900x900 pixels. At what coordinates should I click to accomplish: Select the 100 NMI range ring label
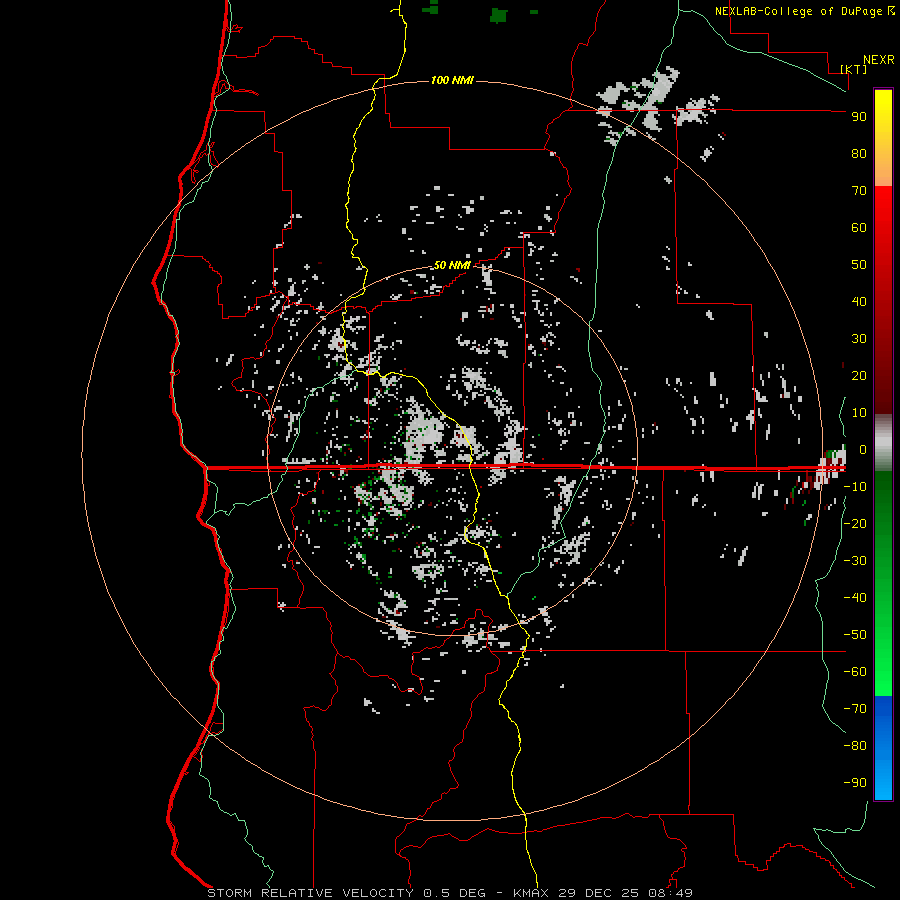452,80
